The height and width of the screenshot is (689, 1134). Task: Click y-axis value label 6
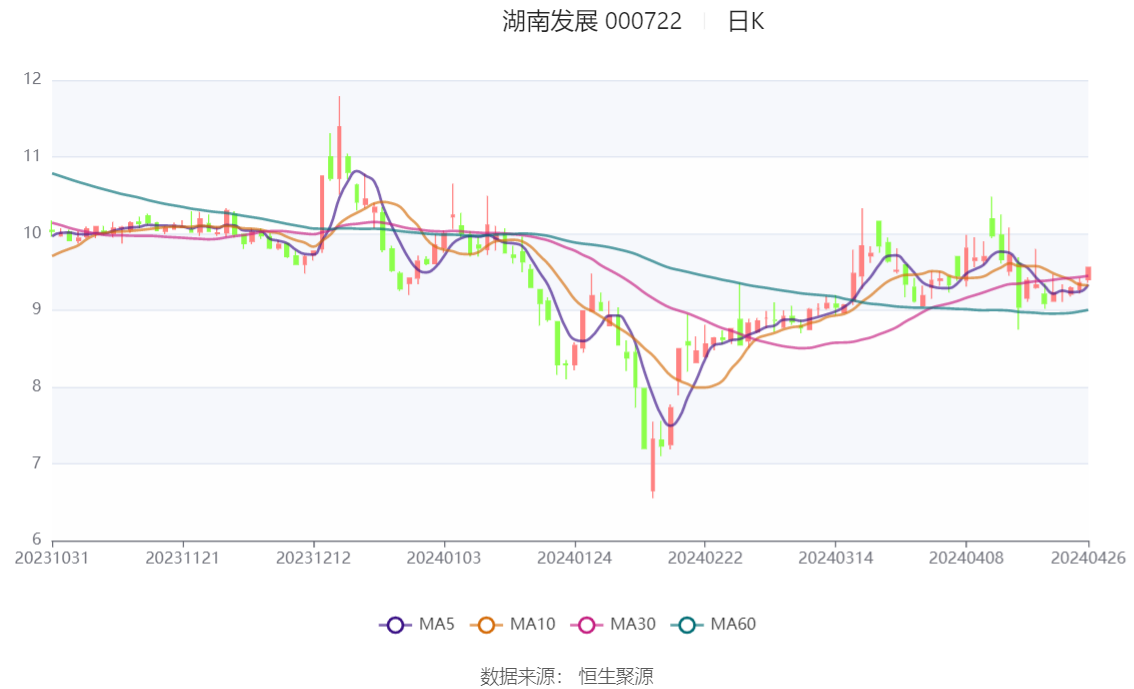point(36,539)
